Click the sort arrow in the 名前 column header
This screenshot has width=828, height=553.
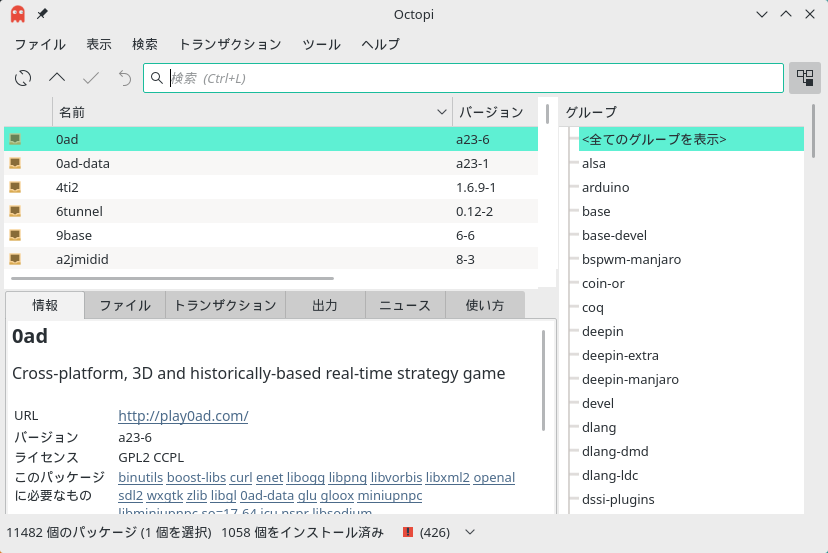(442, 112)
